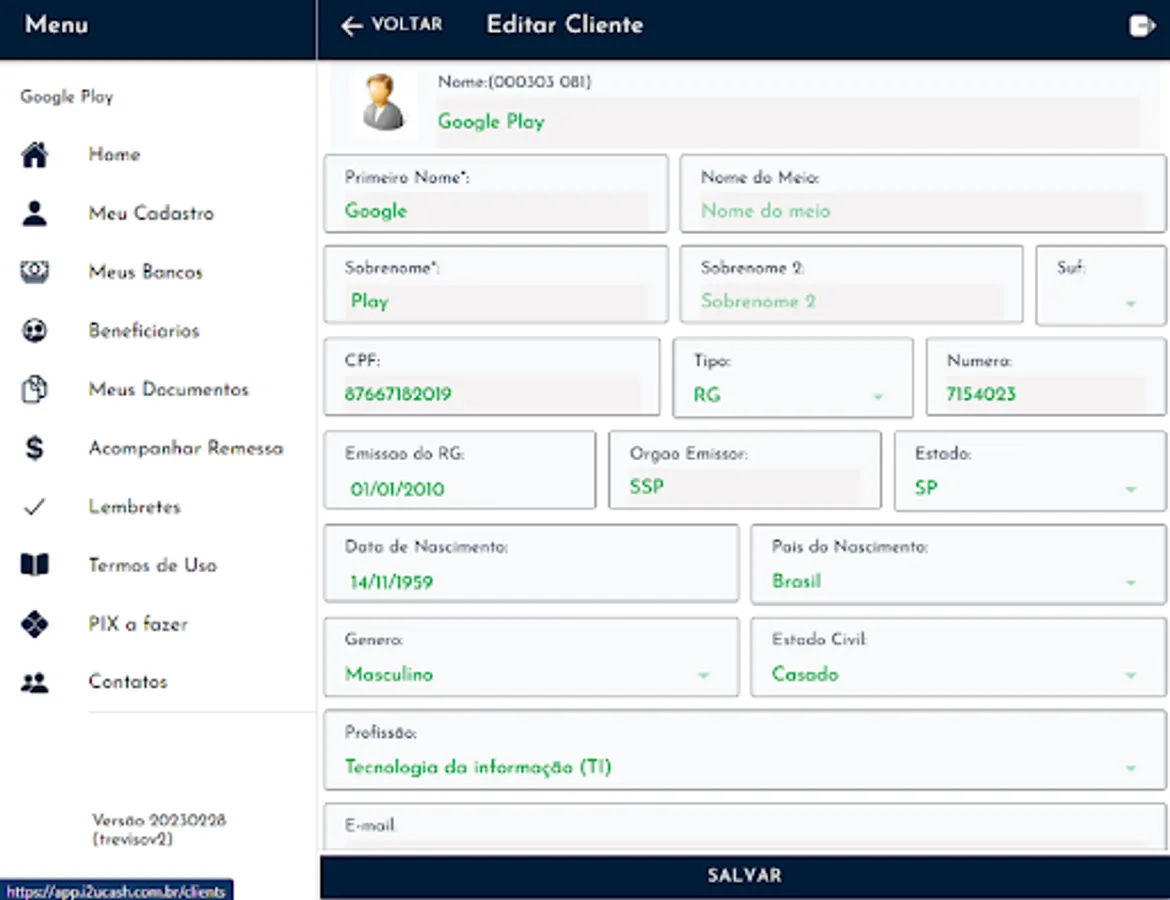Select Acompanhar Remessa in menu
Screen dimensions: 1170x900
186,448
